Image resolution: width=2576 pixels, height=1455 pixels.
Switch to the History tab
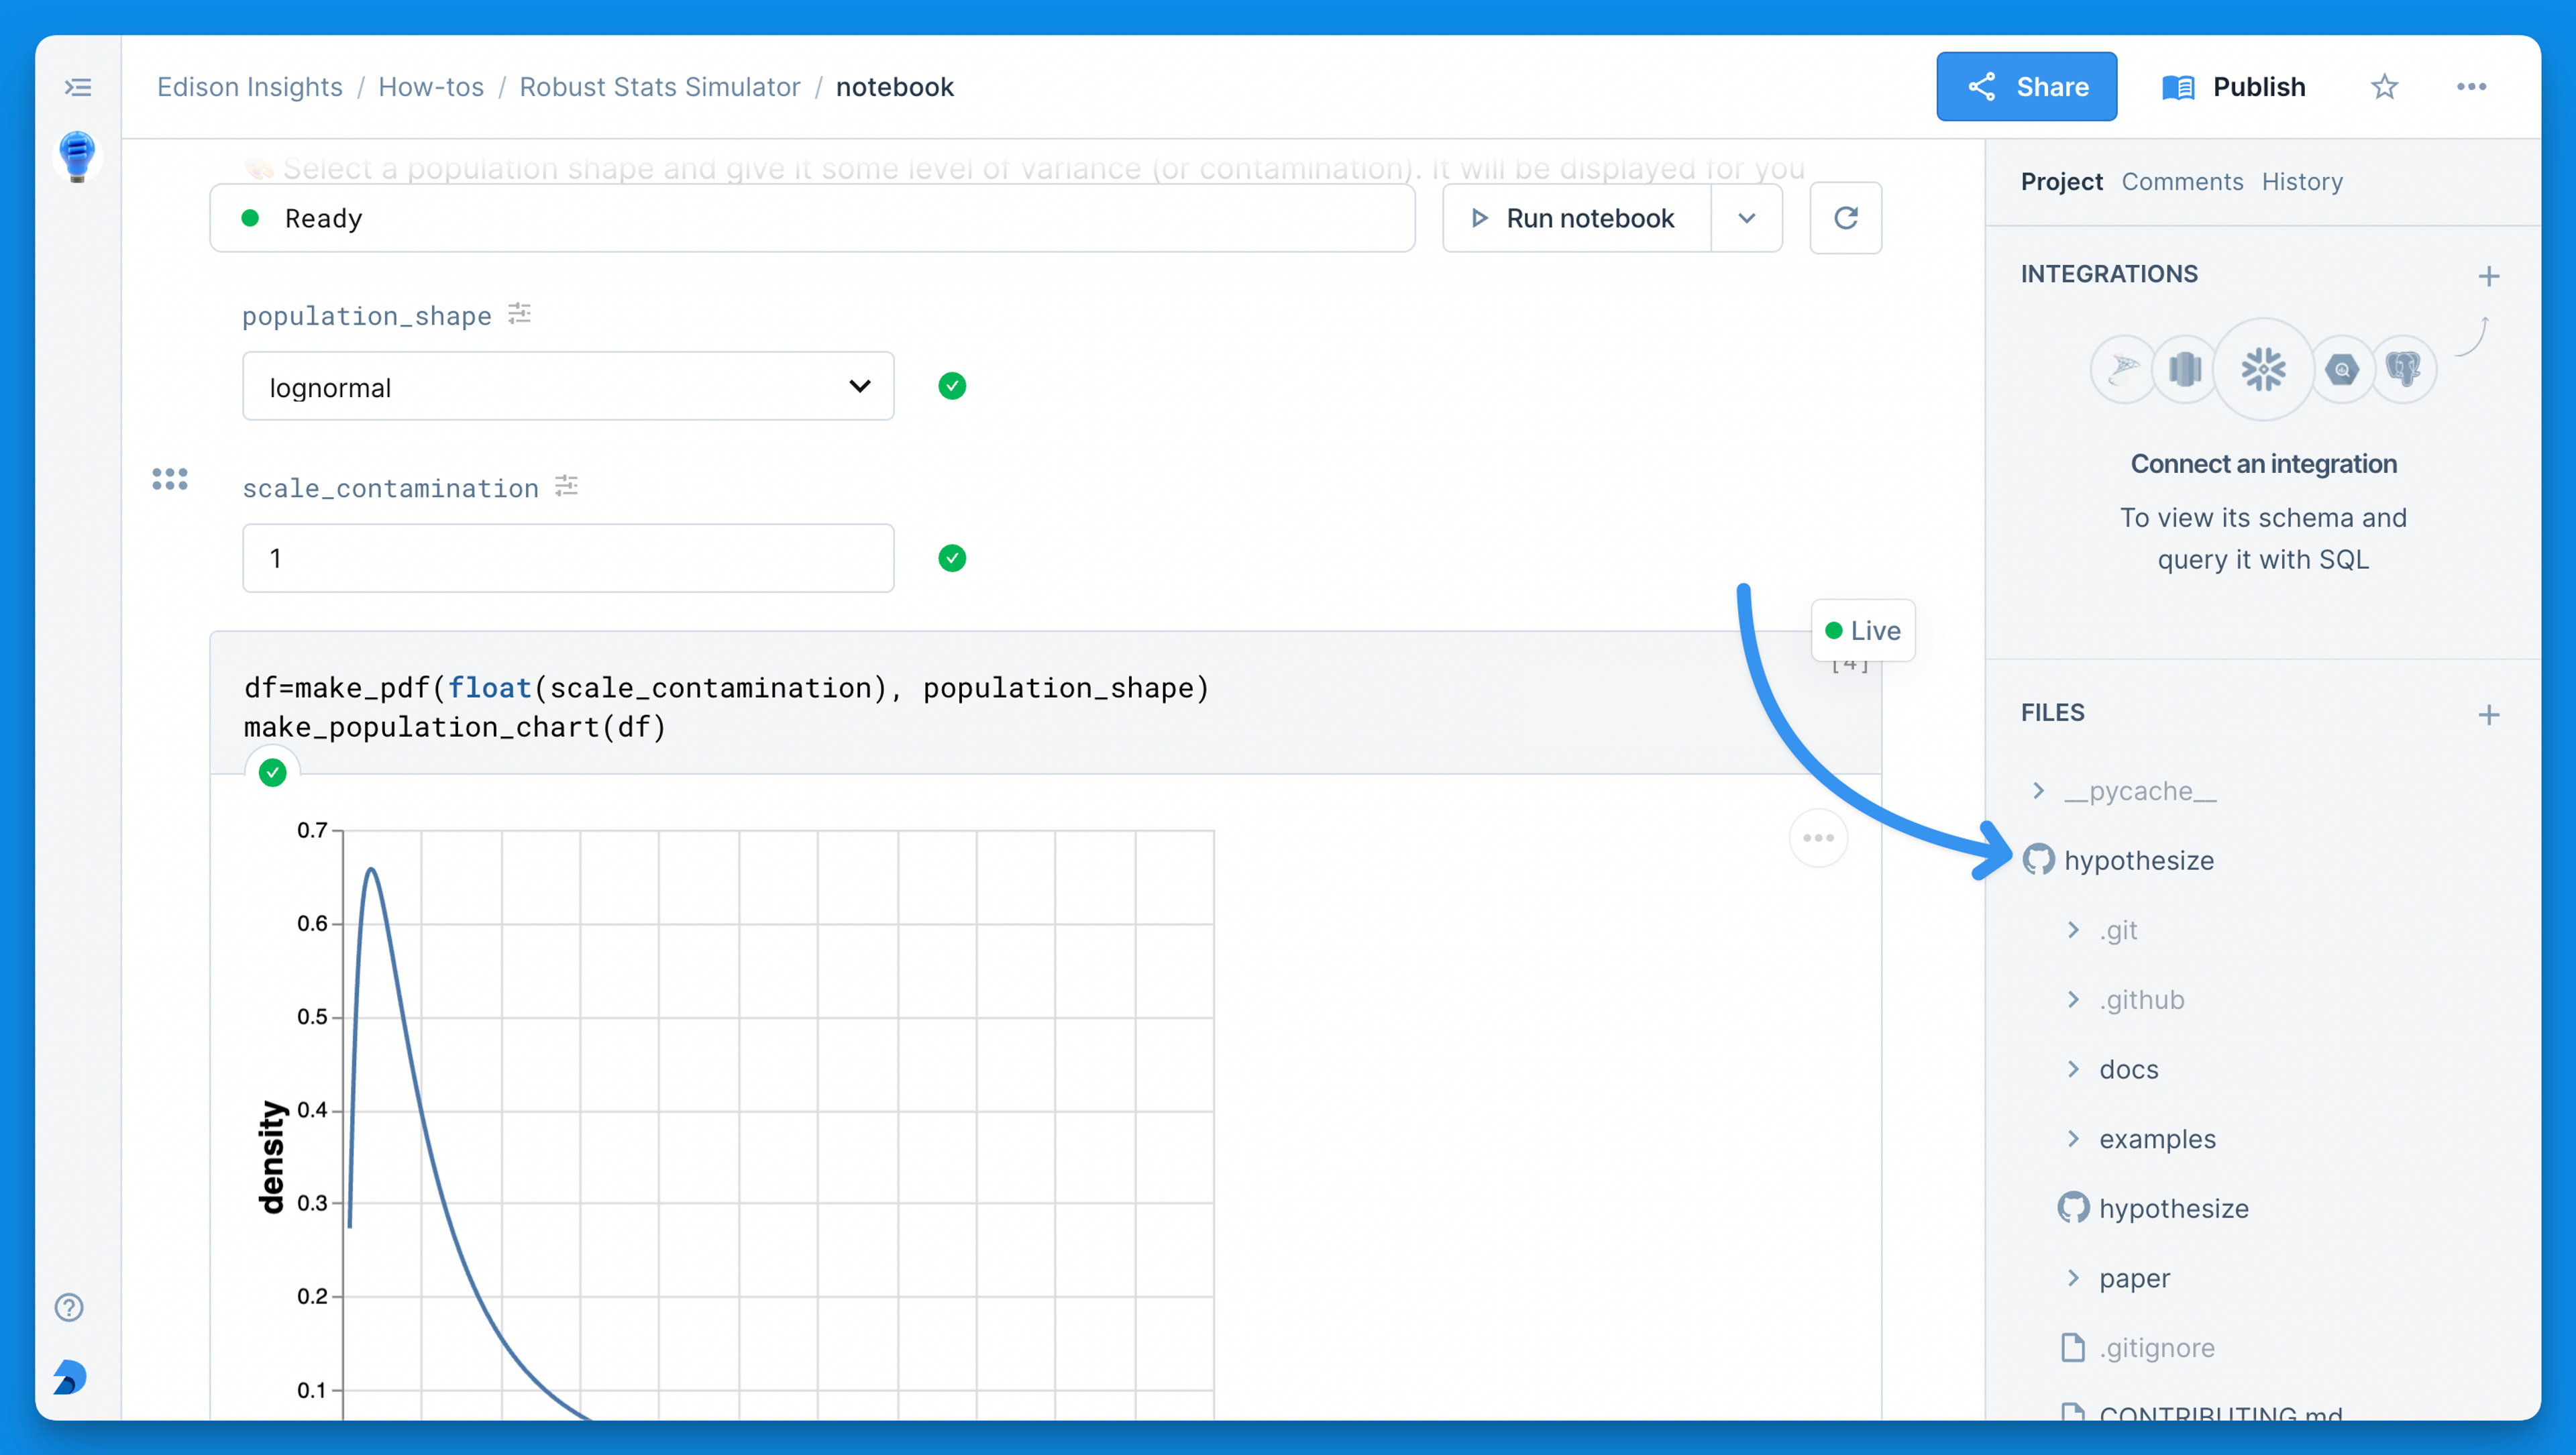click(x=2302, y=181)
